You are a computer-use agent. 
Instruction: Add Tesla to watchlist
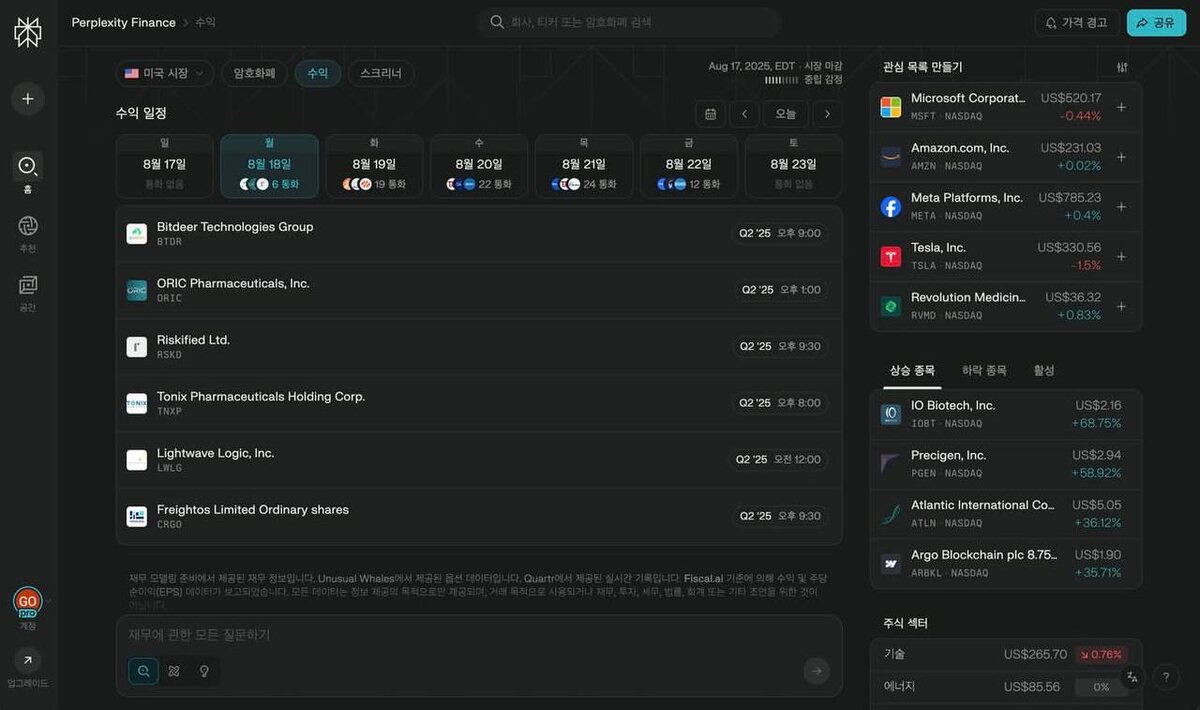point(1121,257)
